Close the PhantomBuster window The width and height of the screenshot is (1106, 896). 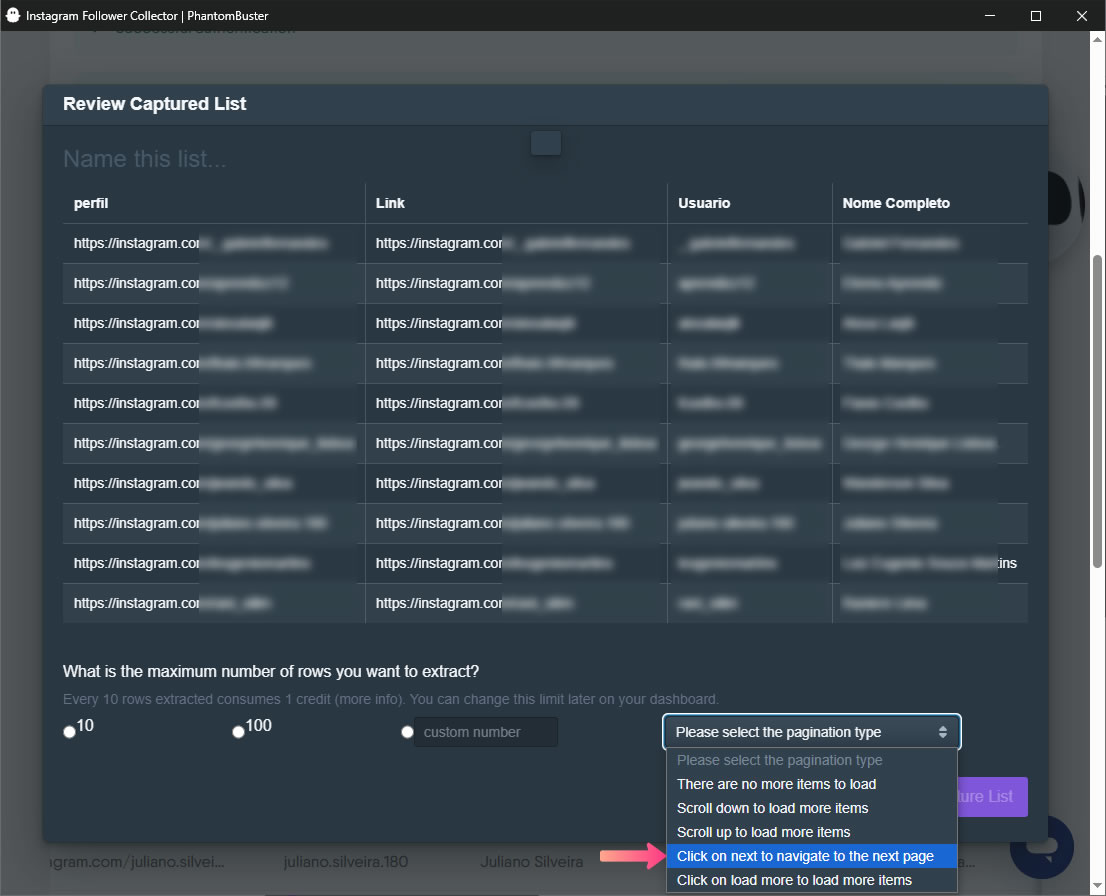point(1081,16)
